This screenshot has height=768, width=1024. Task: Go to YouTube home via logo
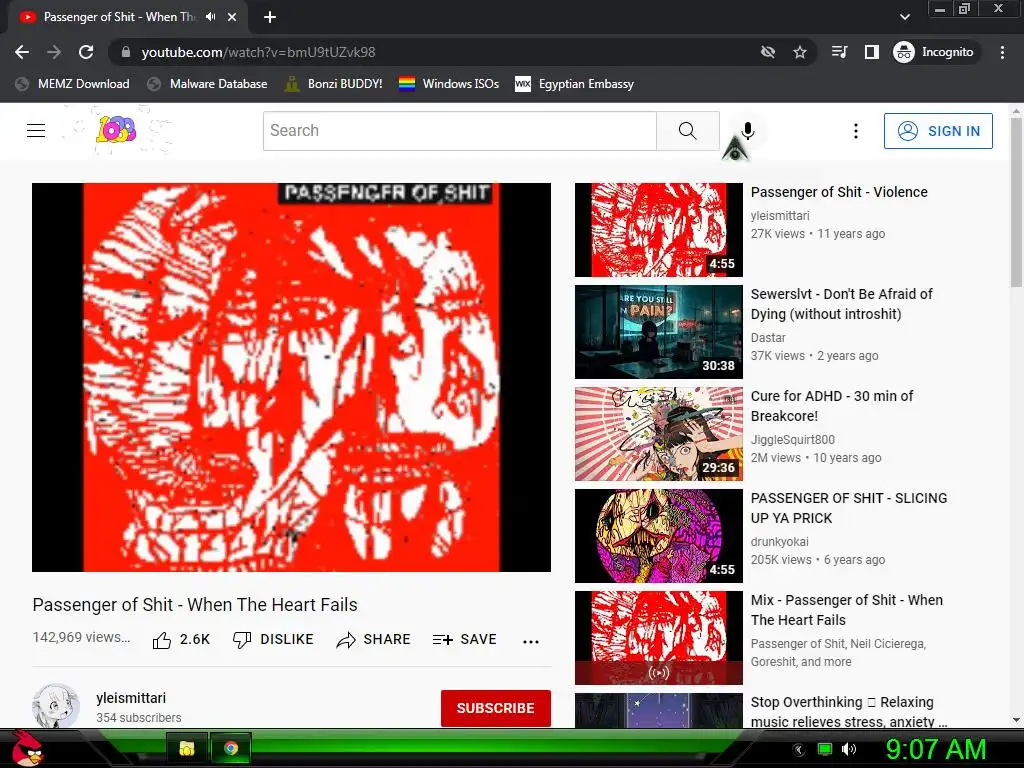coord(116,129)
